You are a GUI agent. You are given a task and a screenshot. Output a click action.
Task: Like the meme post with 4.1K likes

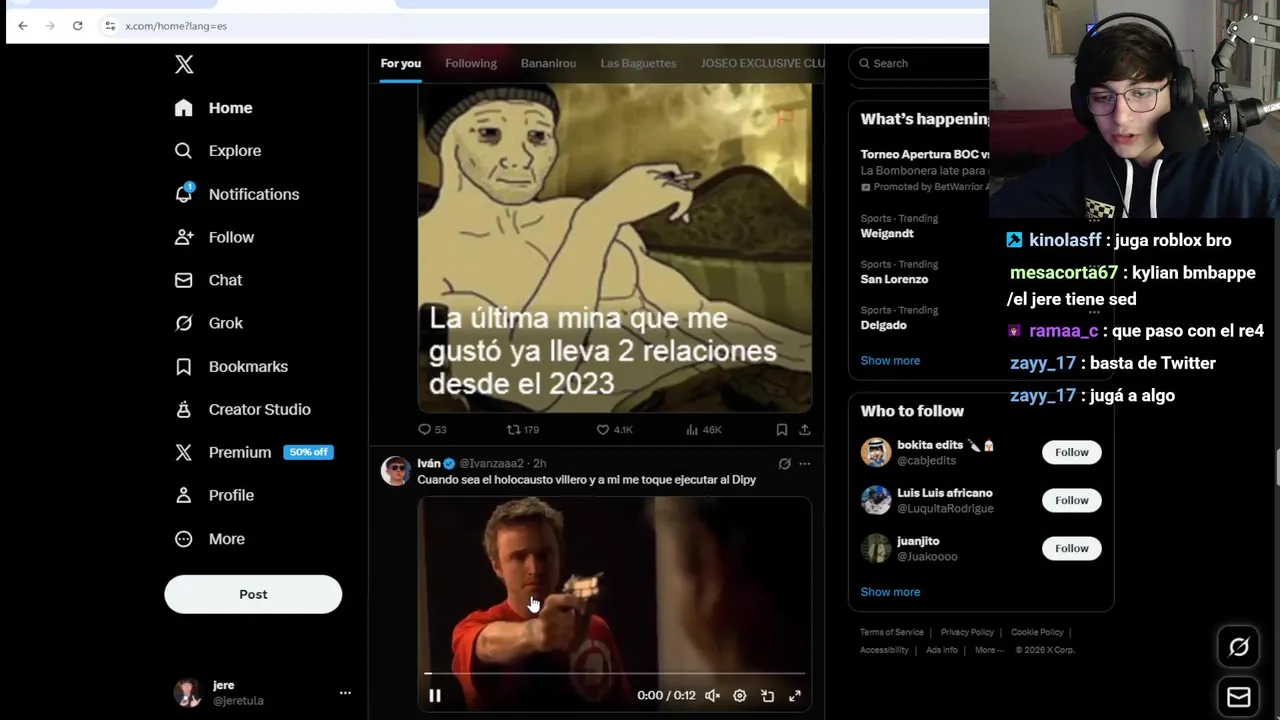[x=615, y=429]
